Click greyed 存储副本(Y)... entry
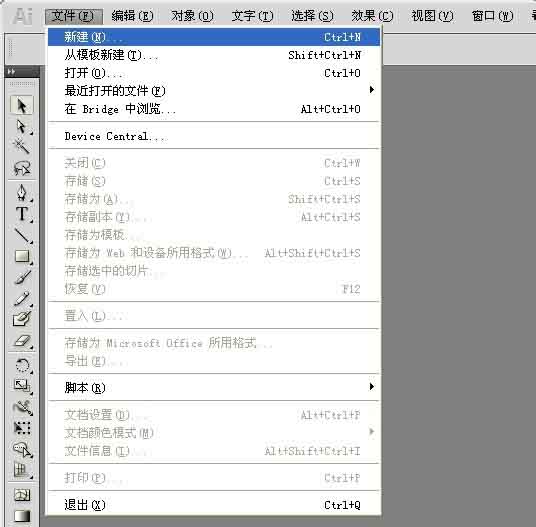The height and width of the screenshot is (527, 536). 214,217
